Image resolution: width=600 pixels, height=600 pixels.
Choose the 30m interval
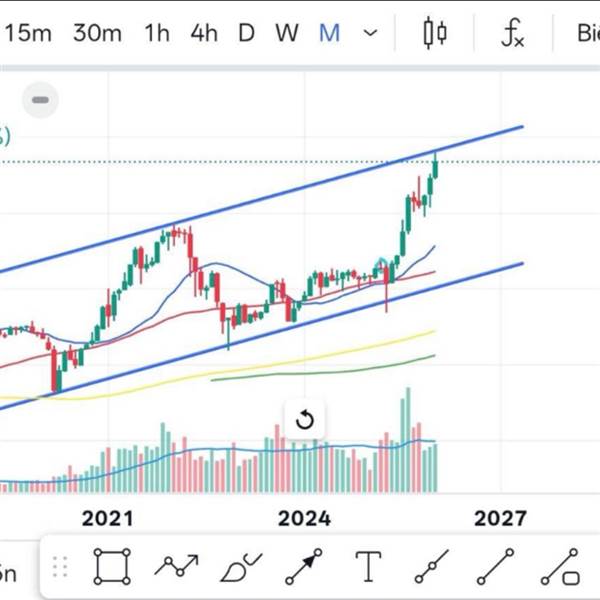point(97,33)
